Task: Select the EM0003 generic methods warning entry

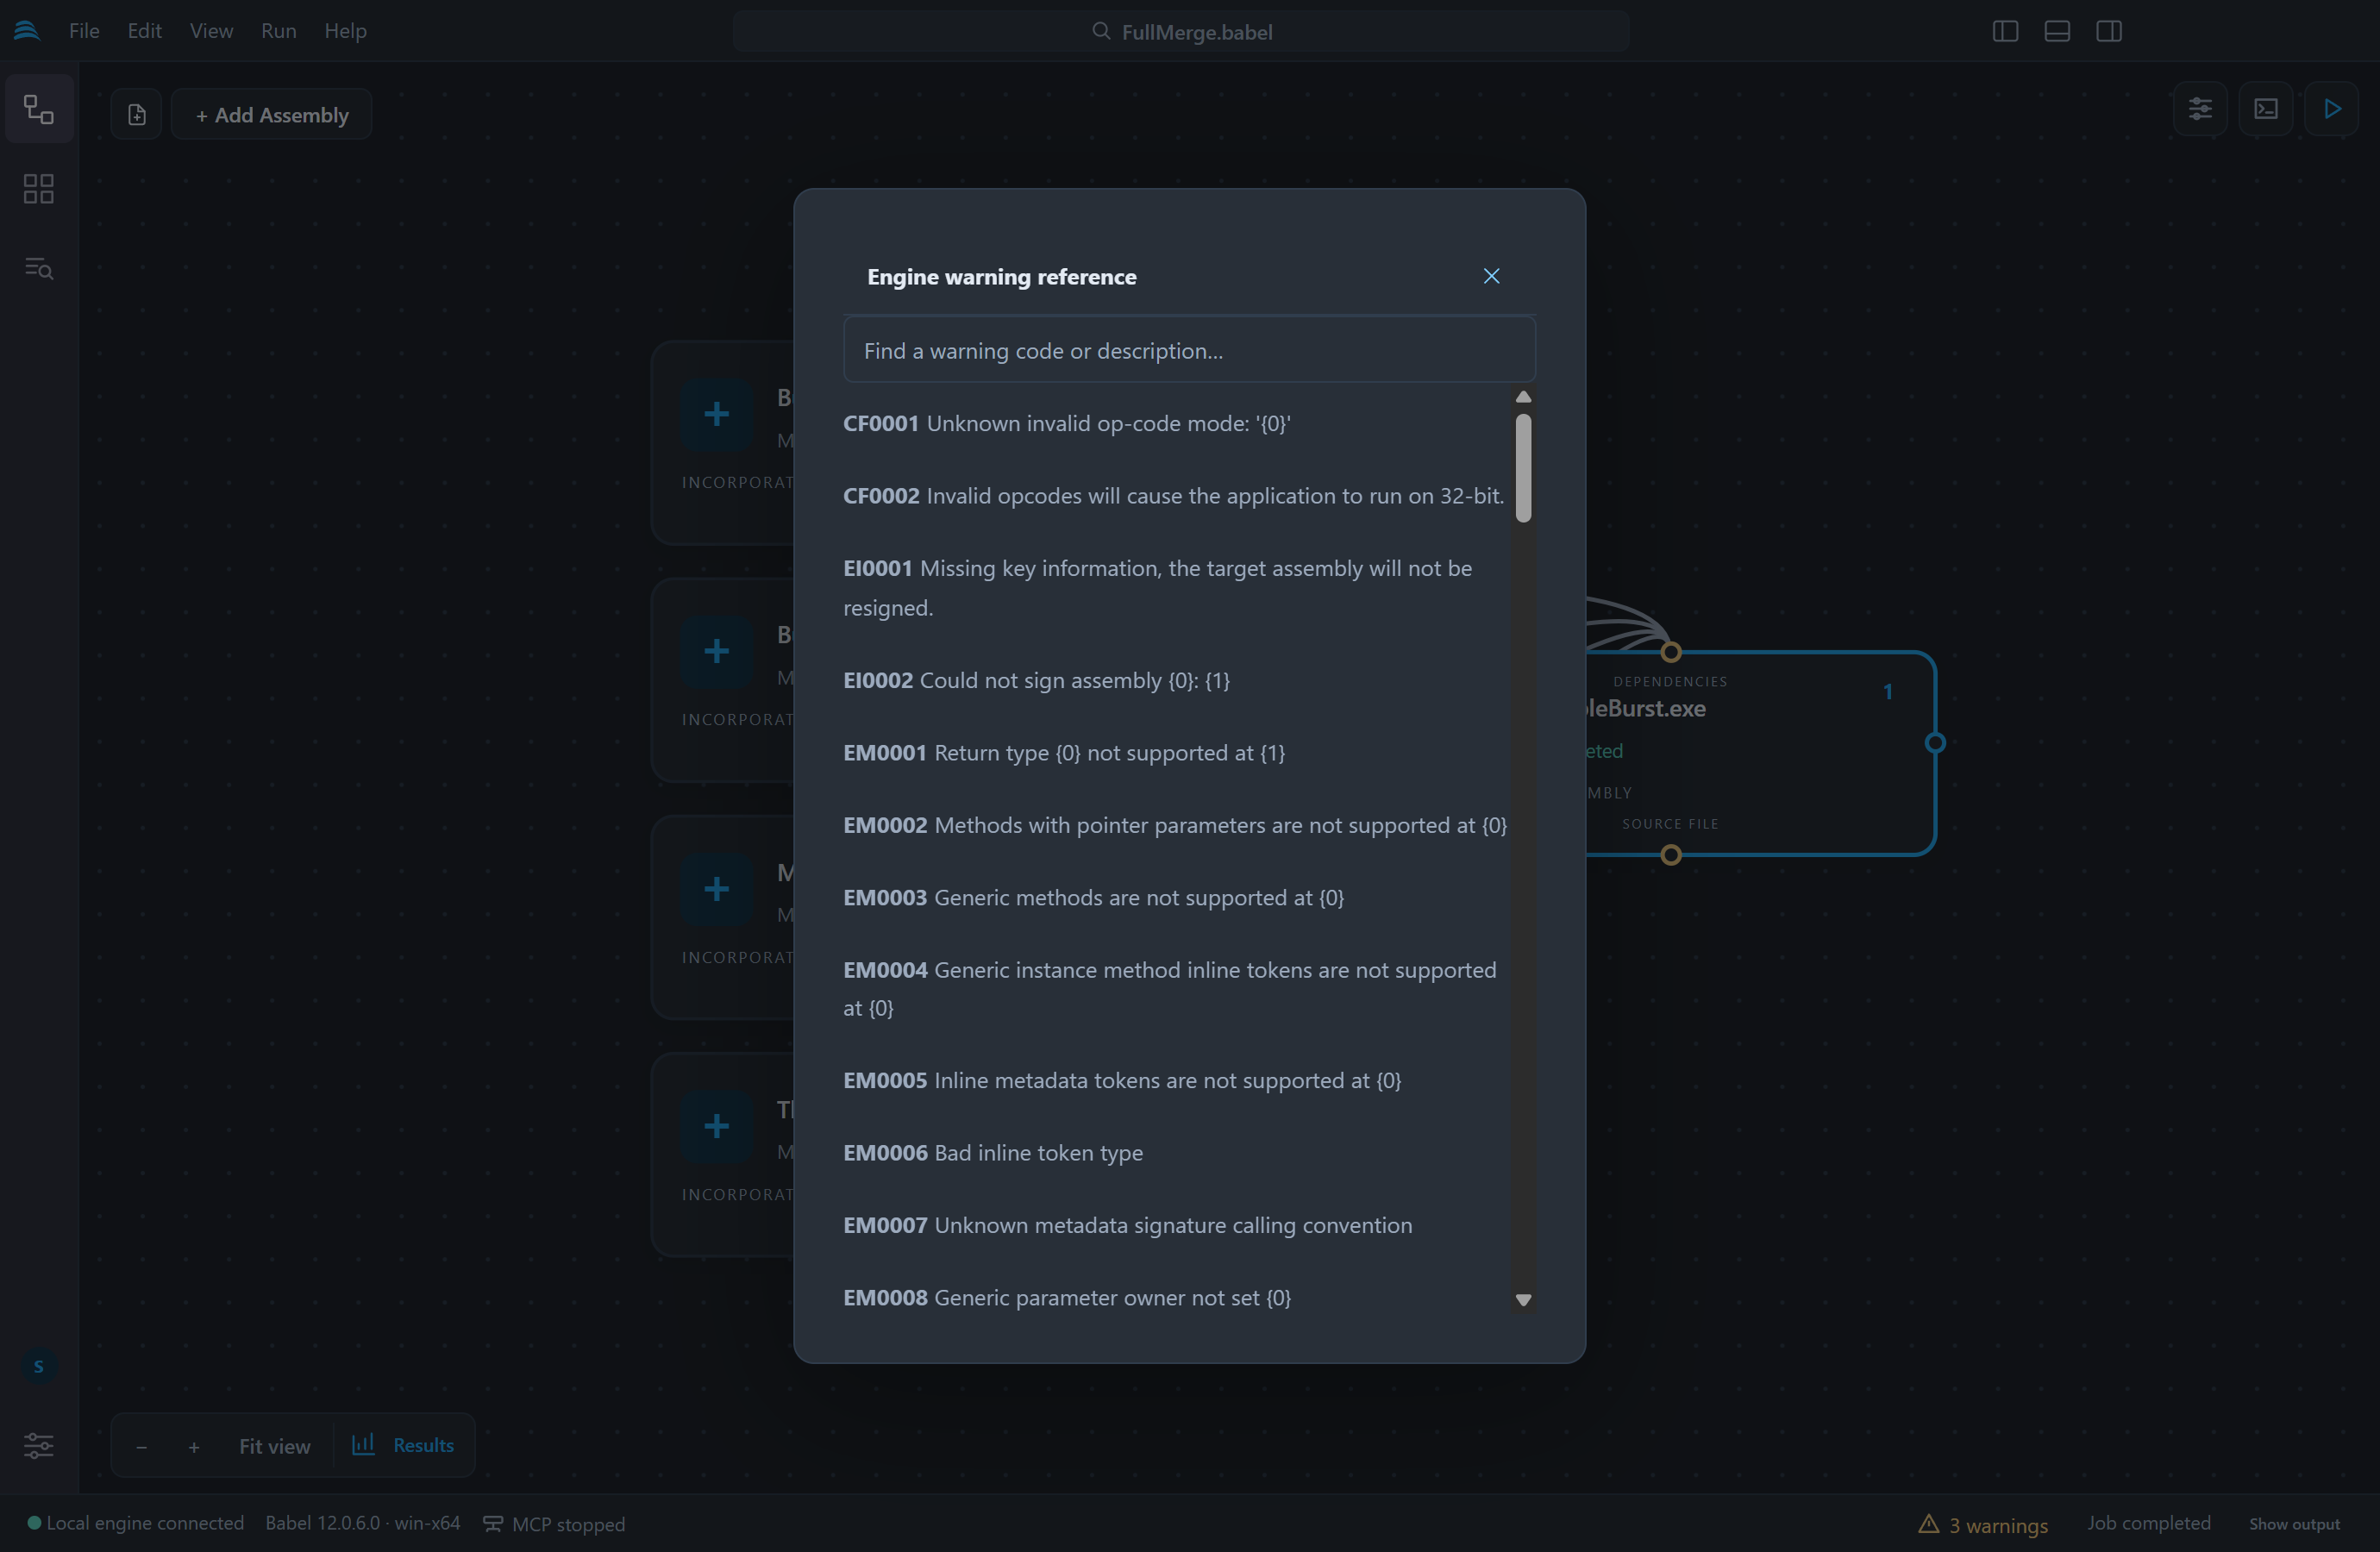Action: click(1093, 897)
